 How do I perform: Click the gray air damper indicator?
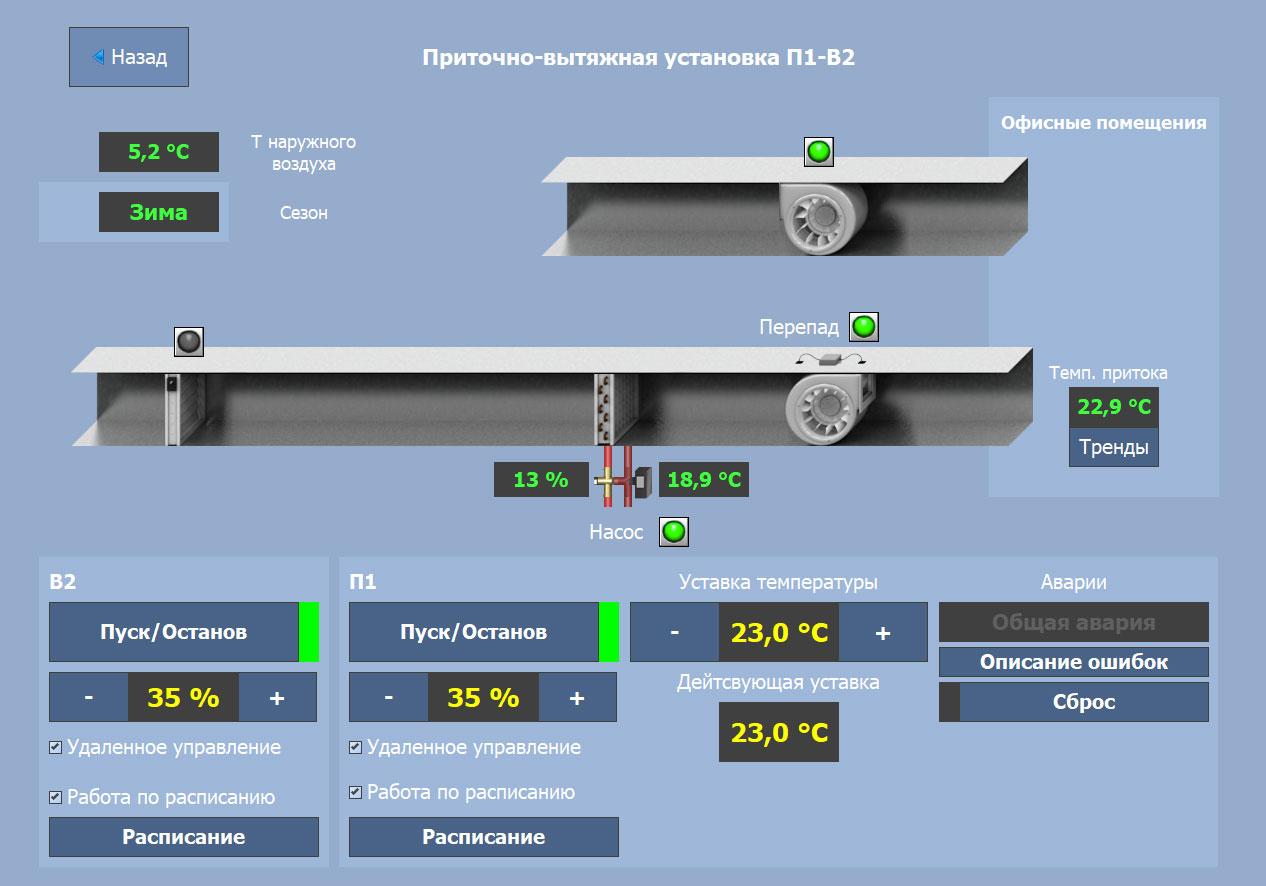tap(189, 342)
